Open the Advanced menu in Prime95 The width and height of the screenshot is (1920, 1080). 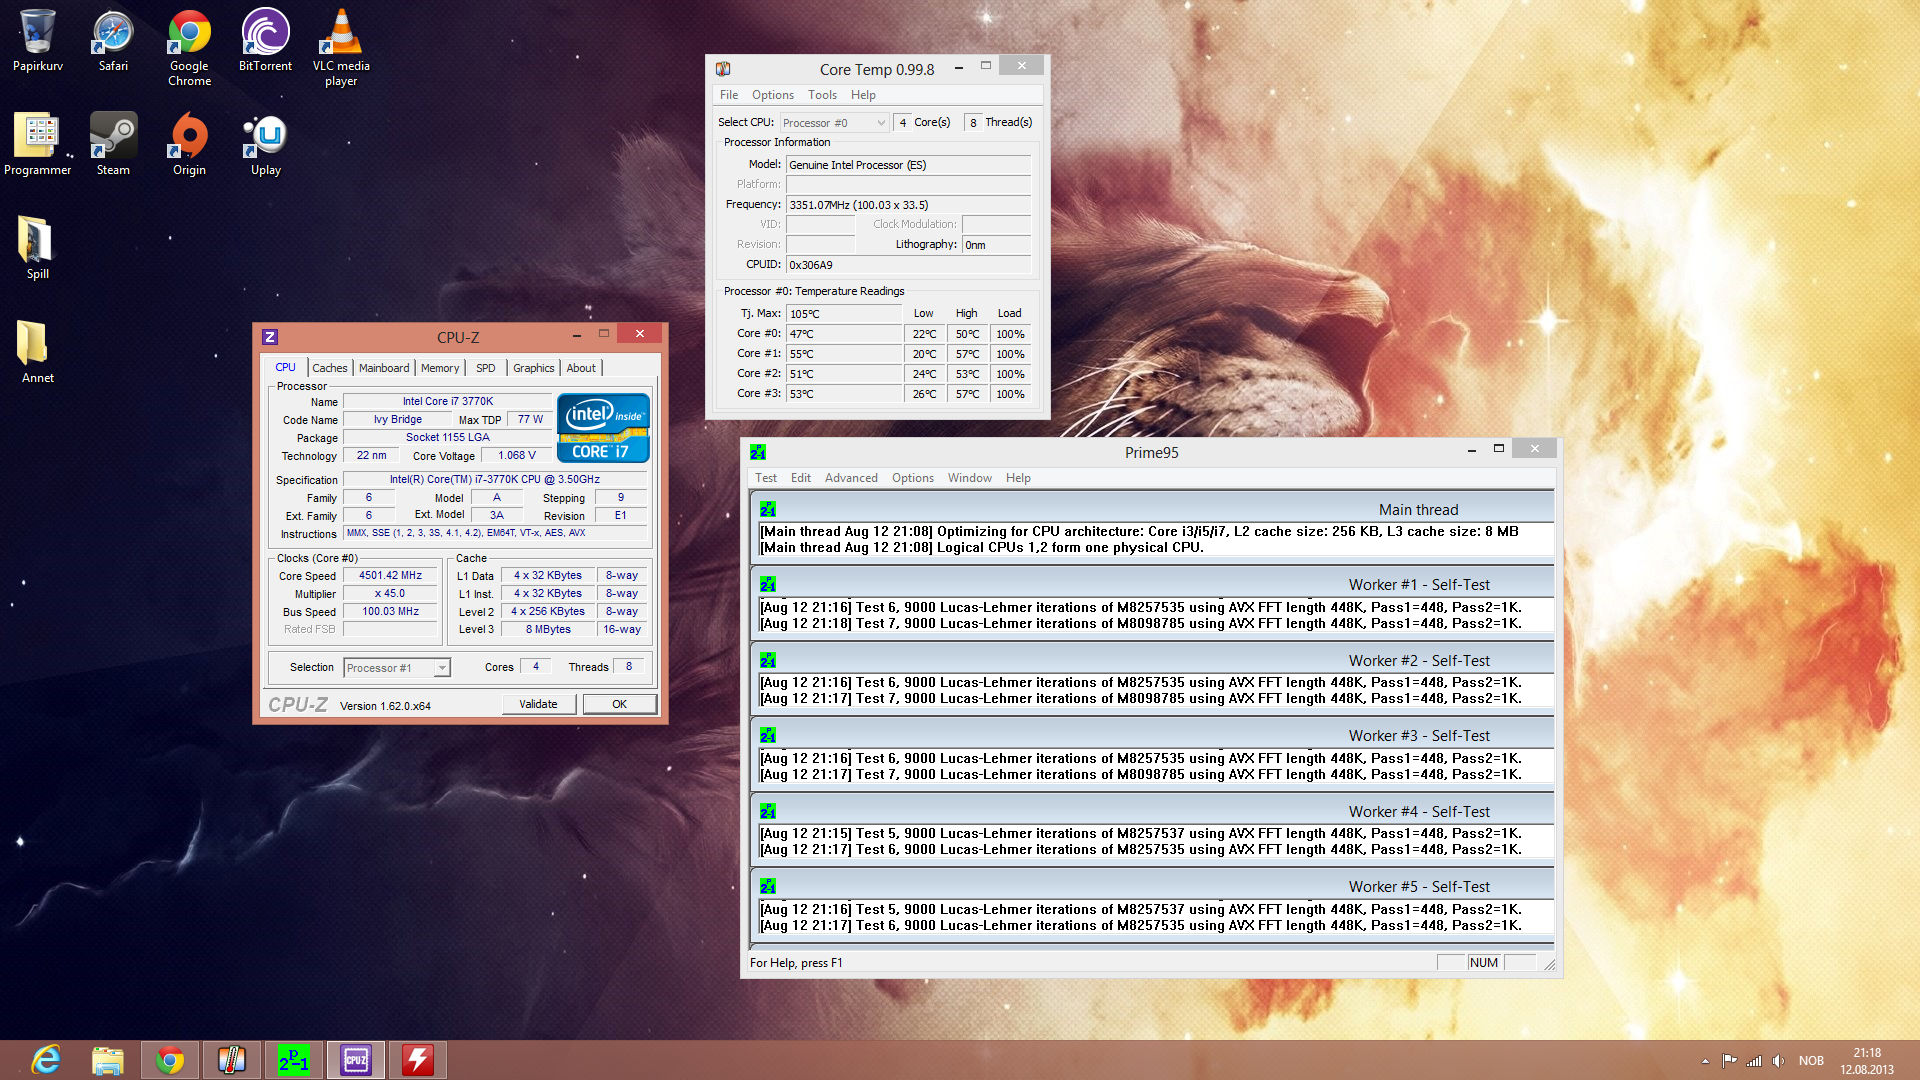pos(851,478)
